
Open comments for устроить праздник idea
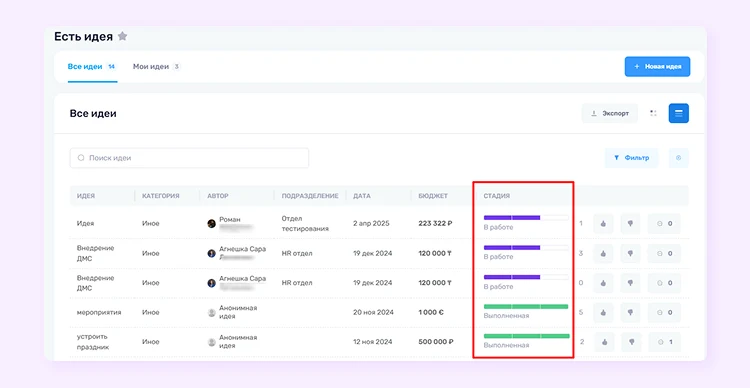coord(665,342)
